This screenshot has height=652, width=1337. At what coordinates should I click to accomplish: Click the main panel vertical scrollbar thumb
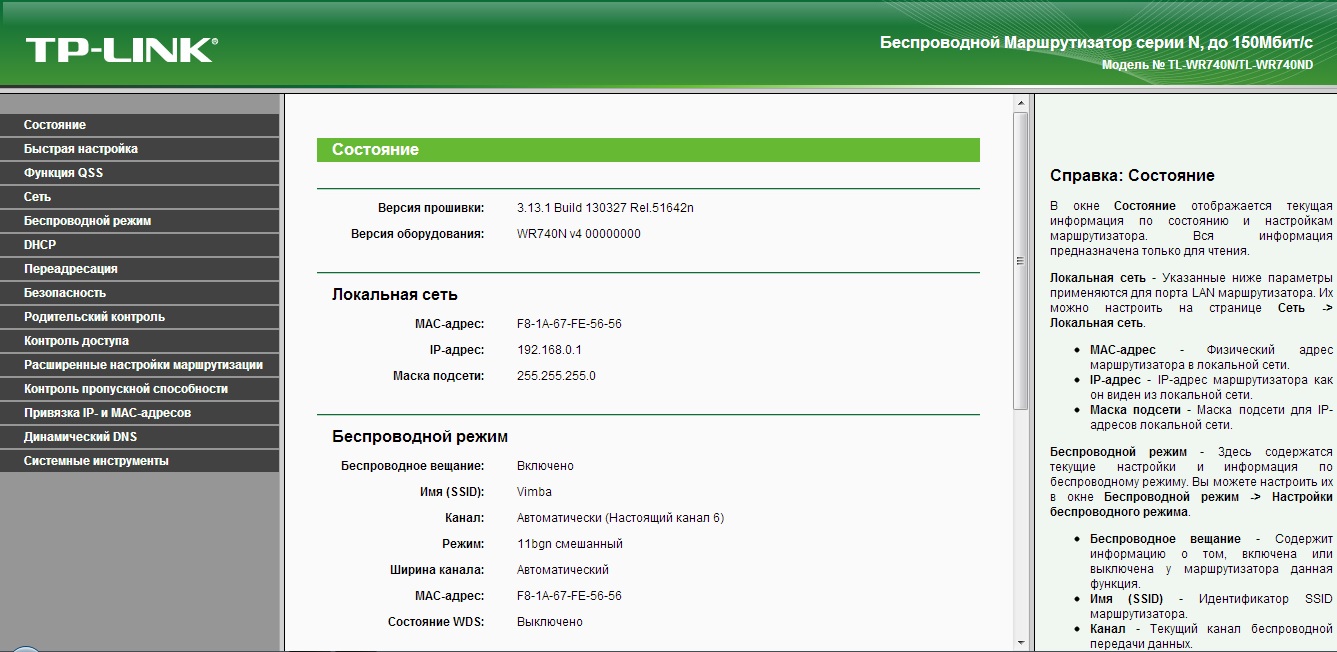(1020, 261)
